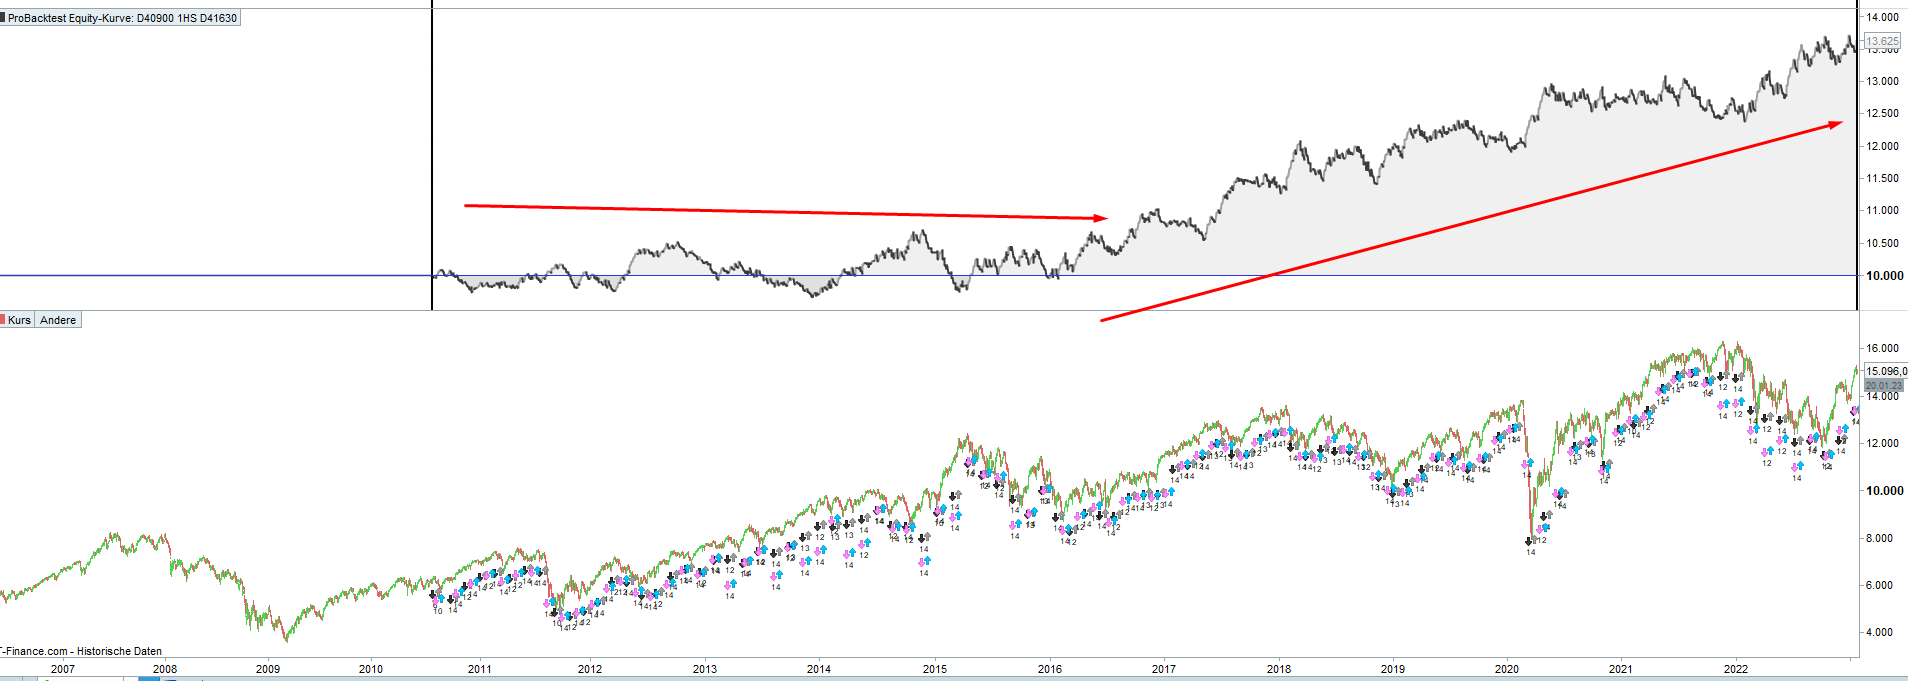Image resolution: width=1908 pixels, height=681 pixels.
Task: Click the 11.500 level on equity axis
Action: pyautogui.click(x=1883, y=178)
